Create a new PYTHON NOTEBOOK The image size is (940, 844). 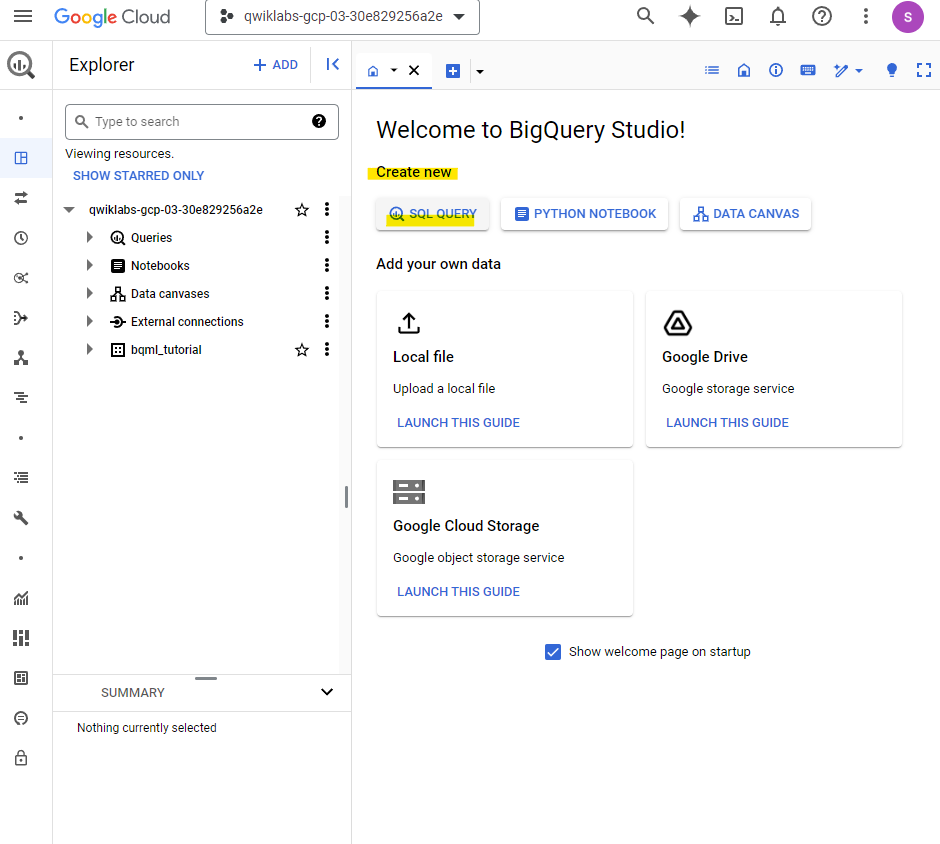585,214
